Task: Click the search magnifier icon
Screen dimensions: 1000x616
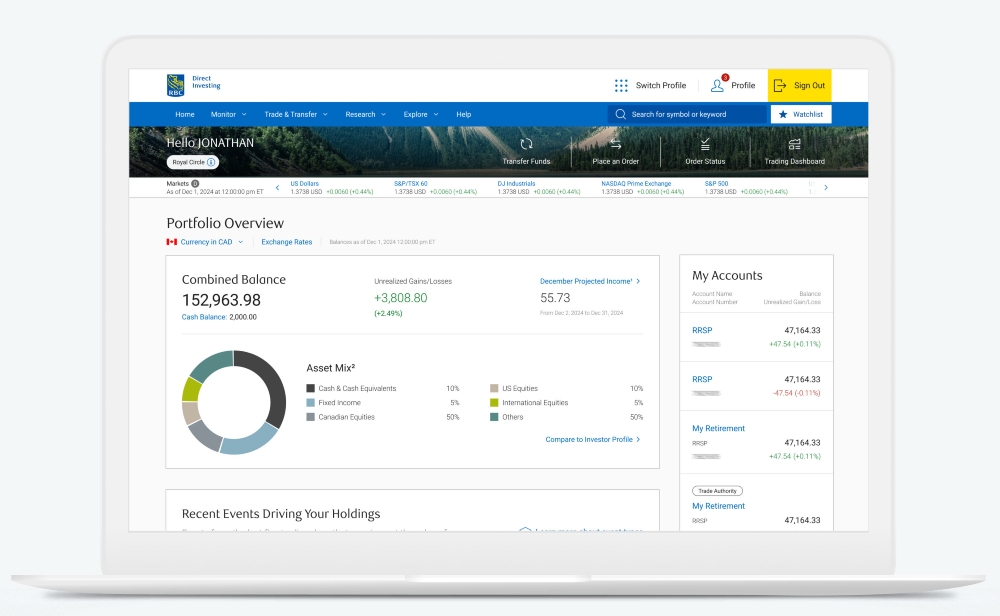Action: click(x=621, y=114)
